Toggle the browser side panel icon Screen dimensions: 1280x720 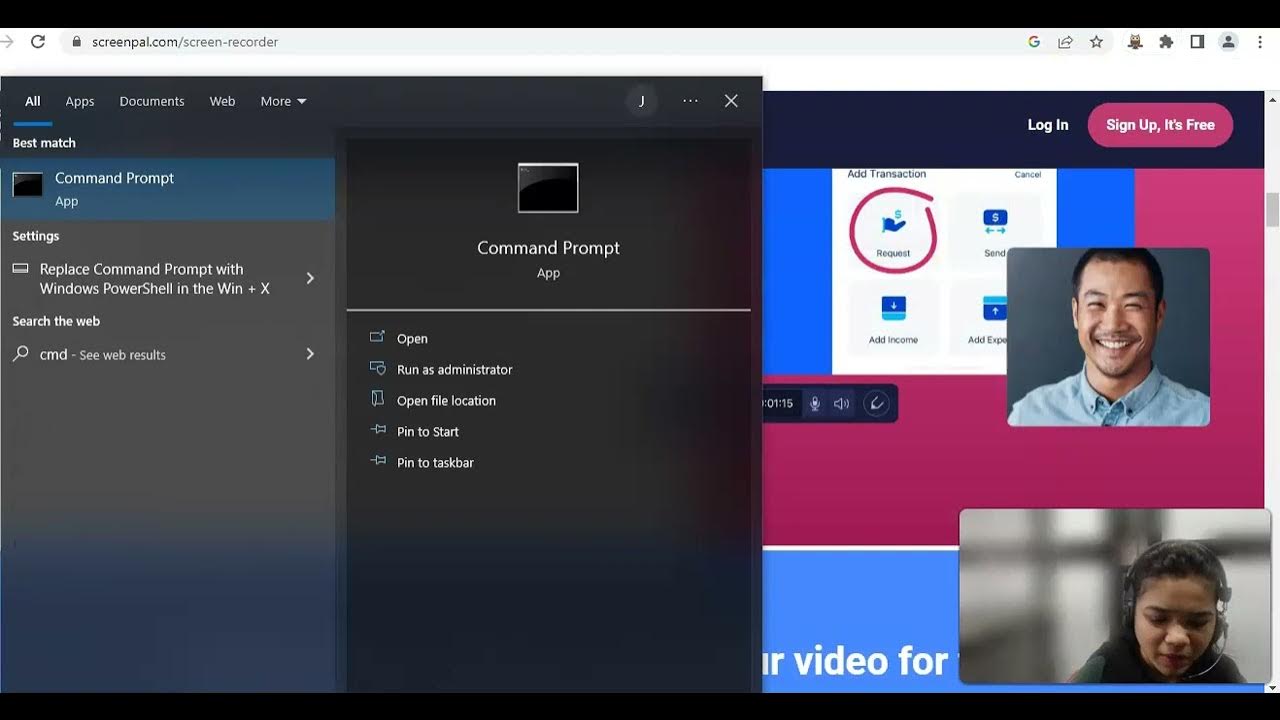[x=1197, y=42]
